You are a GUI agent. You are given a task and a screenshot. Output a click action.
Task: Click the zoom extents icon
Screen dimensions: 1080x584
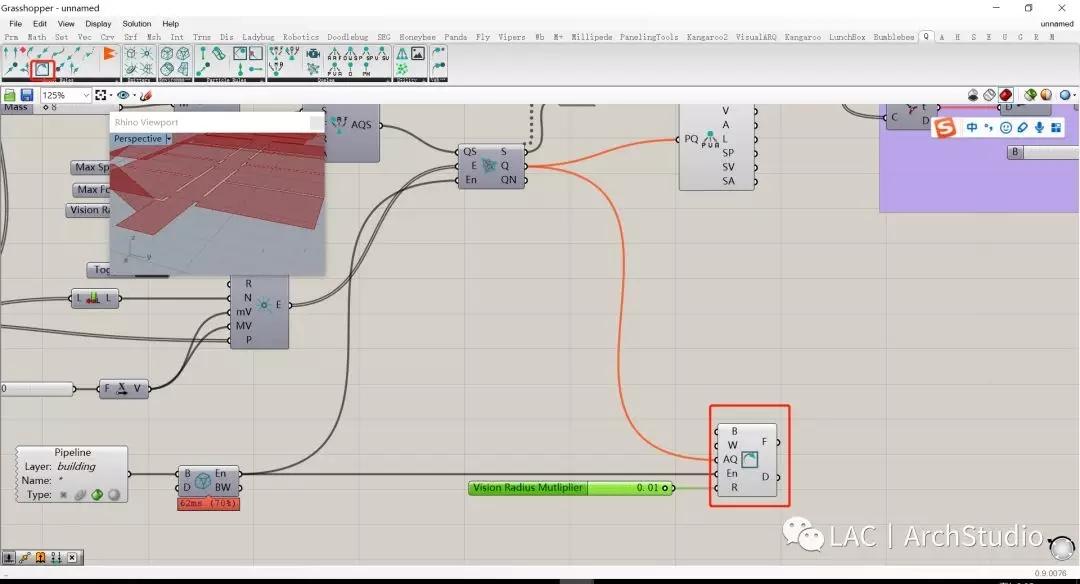point(101,95)
